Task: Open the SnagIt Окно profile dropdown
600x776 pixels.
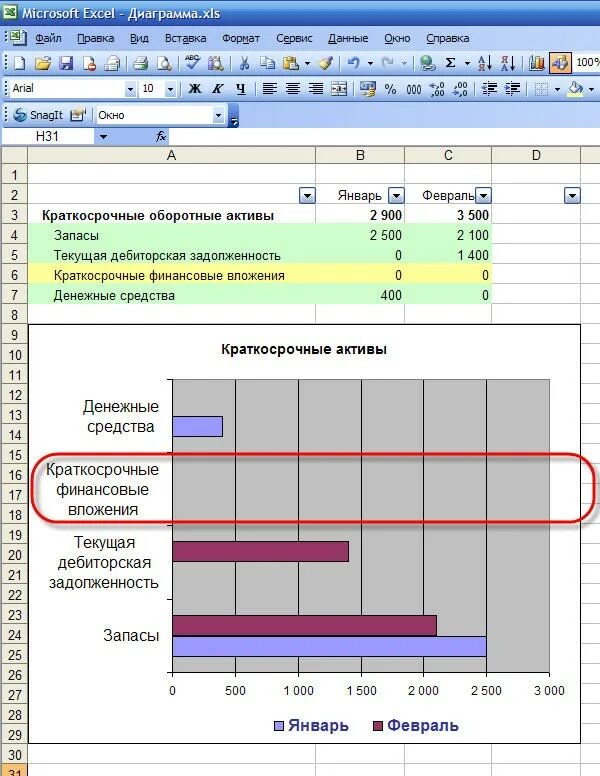Action: pos(218,116)
